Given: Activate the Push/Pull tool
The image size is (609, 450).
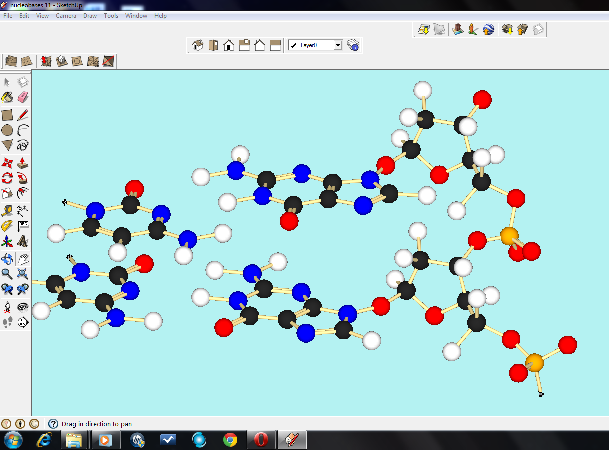Looking at the screenshot, I should point(22,162).
